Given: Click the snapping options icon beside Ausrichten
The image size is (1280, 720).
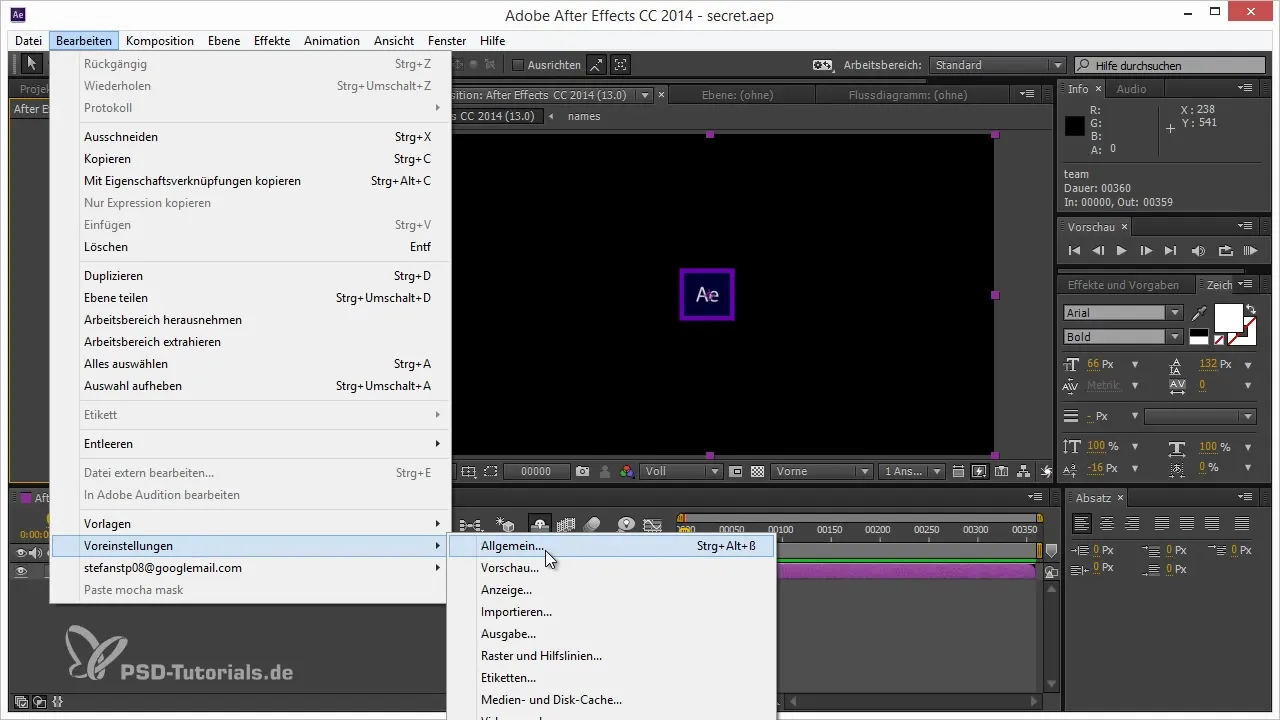Looking at the screenshot, I should 597,65.
